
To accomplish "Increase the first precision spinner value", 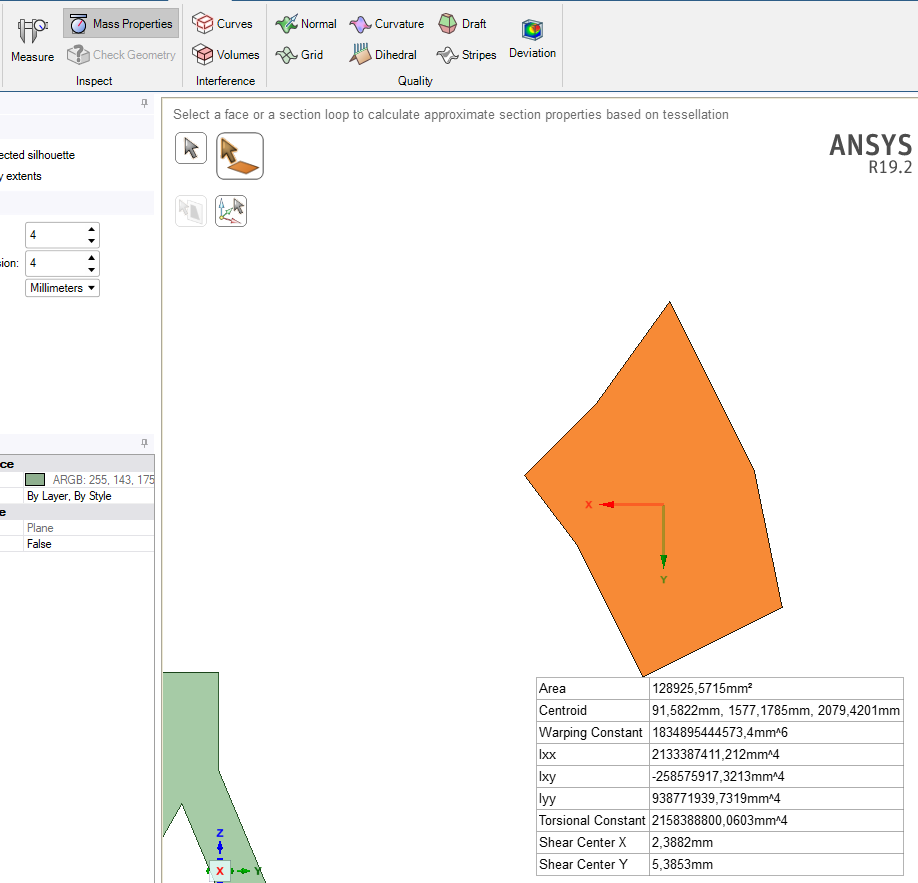I will [92, 229].
